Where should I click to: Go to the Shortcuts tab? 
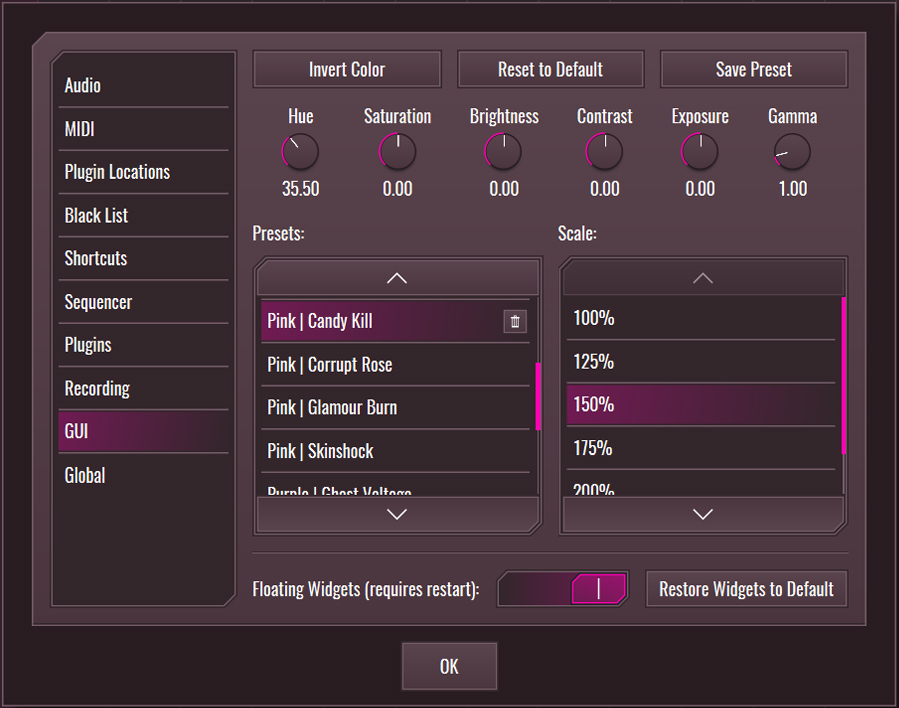[x=143, y=259]
